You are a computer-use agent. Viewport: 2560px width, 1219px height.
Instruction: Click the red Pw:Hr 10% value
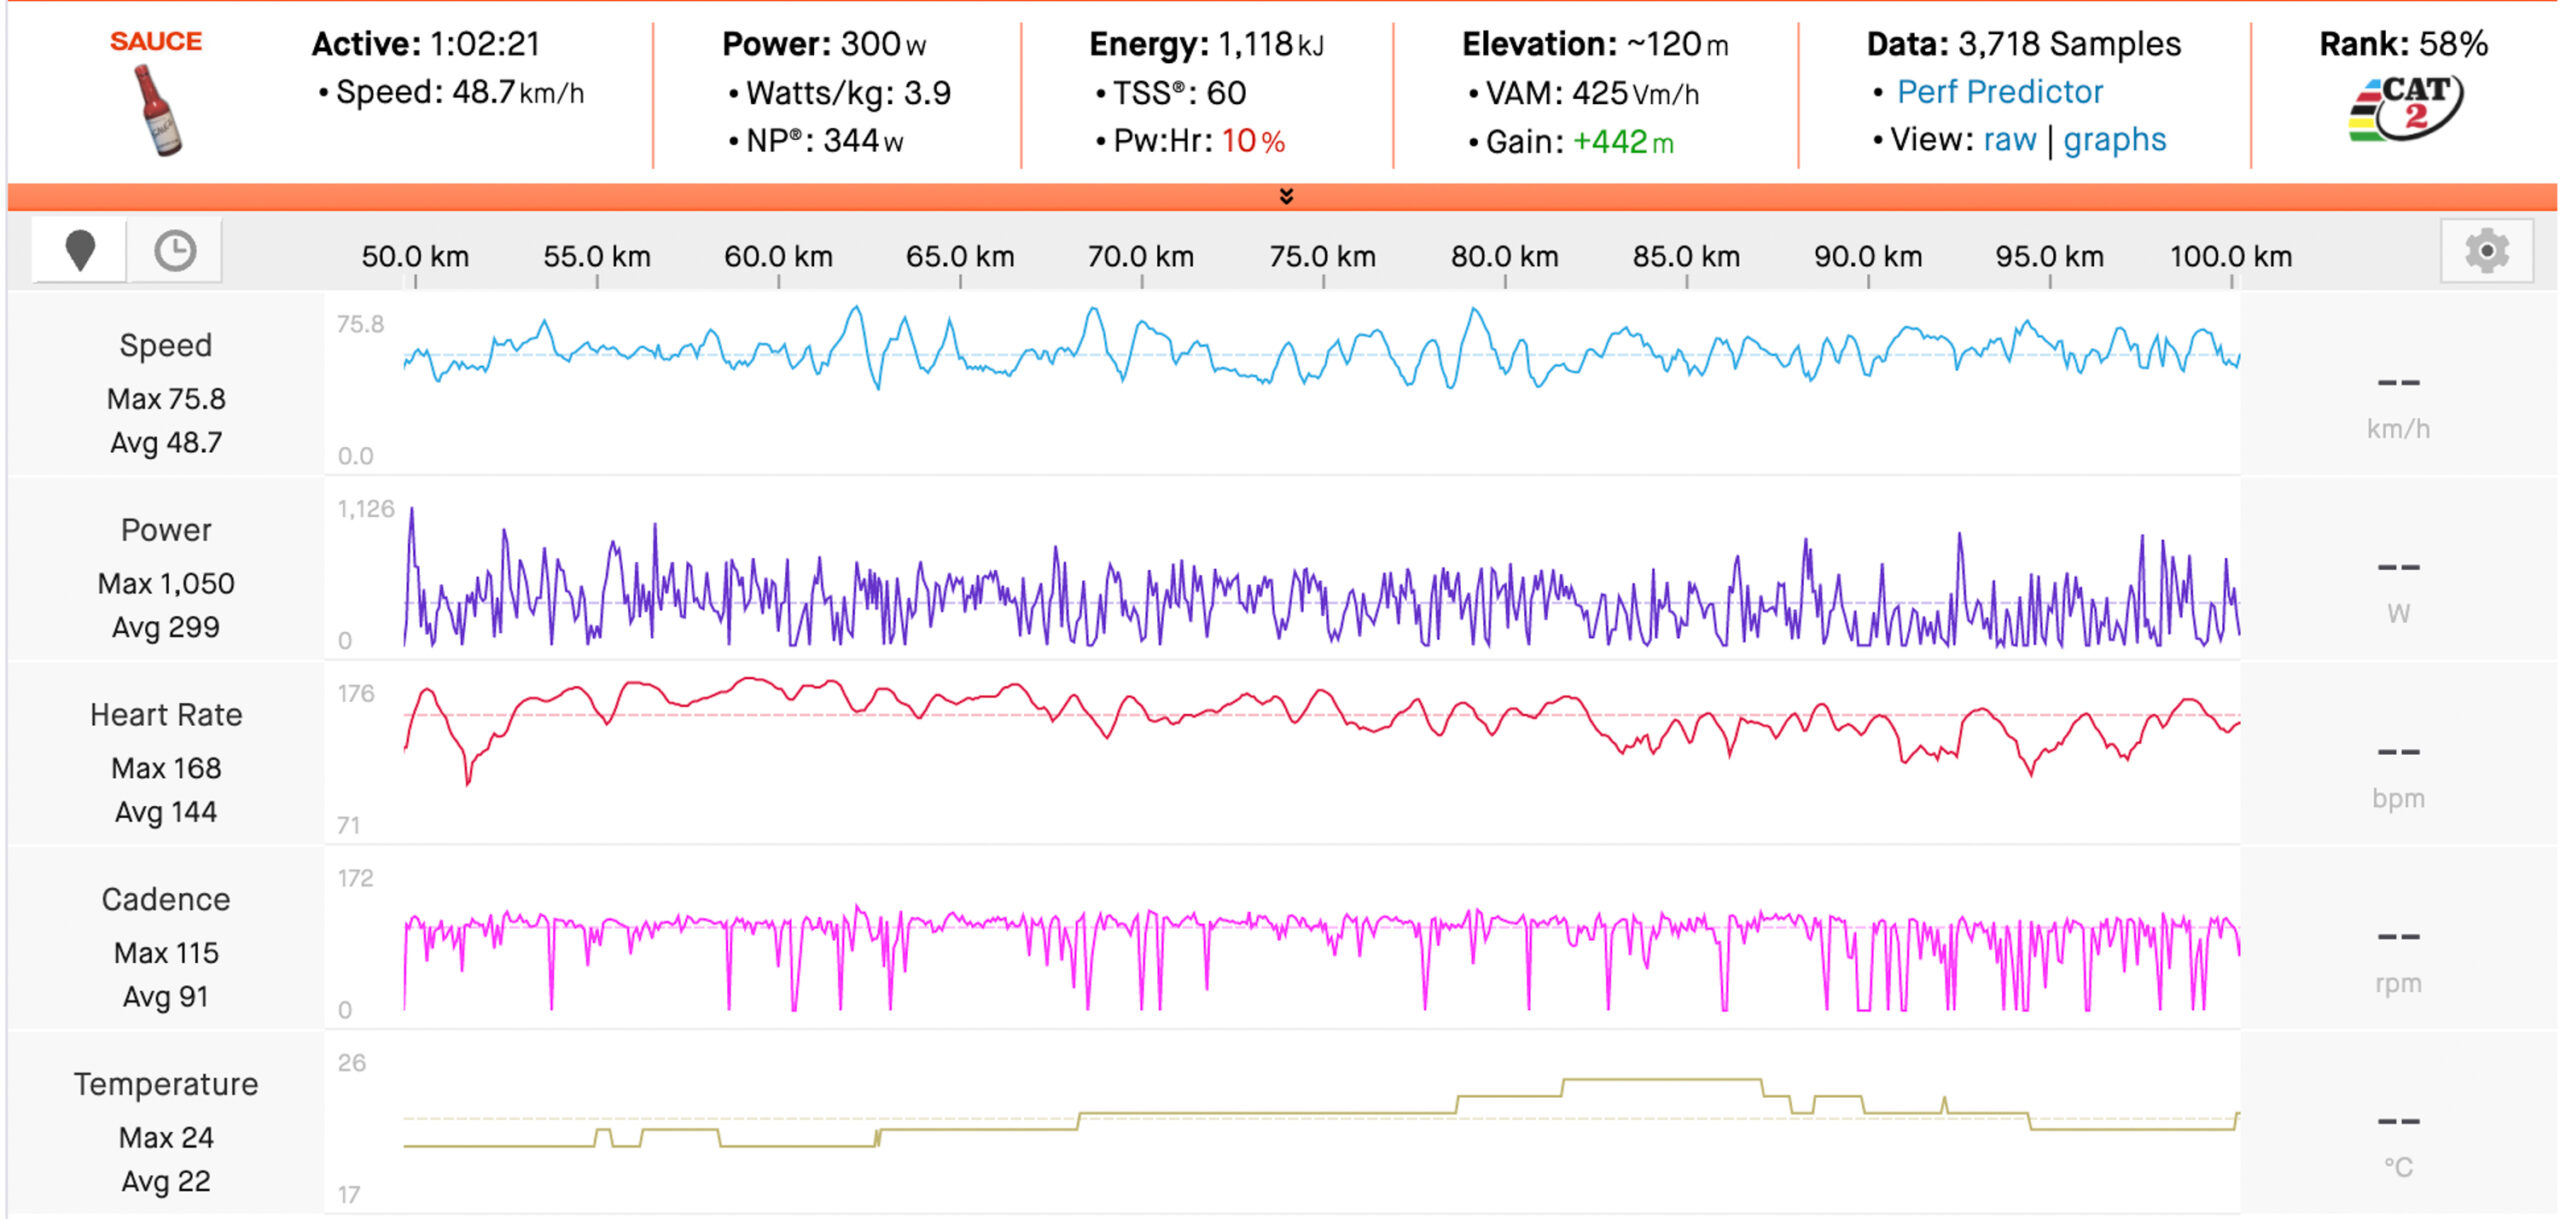coord(1253,141)
